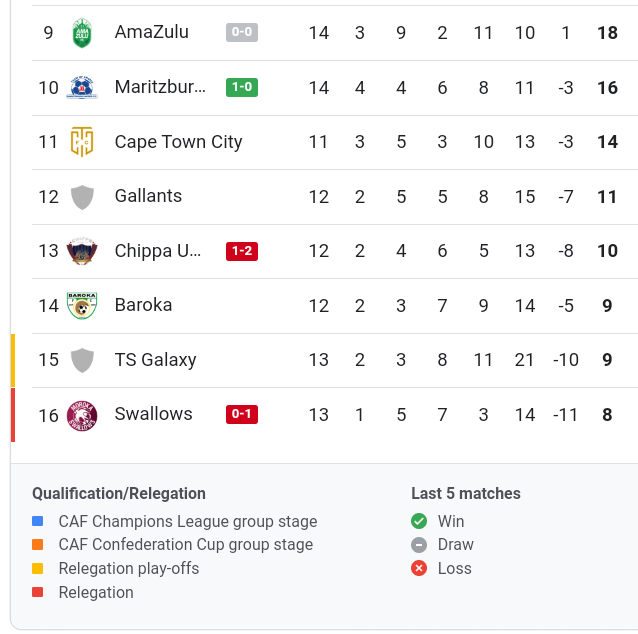Click the Chippa United club crest
The width and height of the screenshot is (638, 634).
click(x=82, y=251)
